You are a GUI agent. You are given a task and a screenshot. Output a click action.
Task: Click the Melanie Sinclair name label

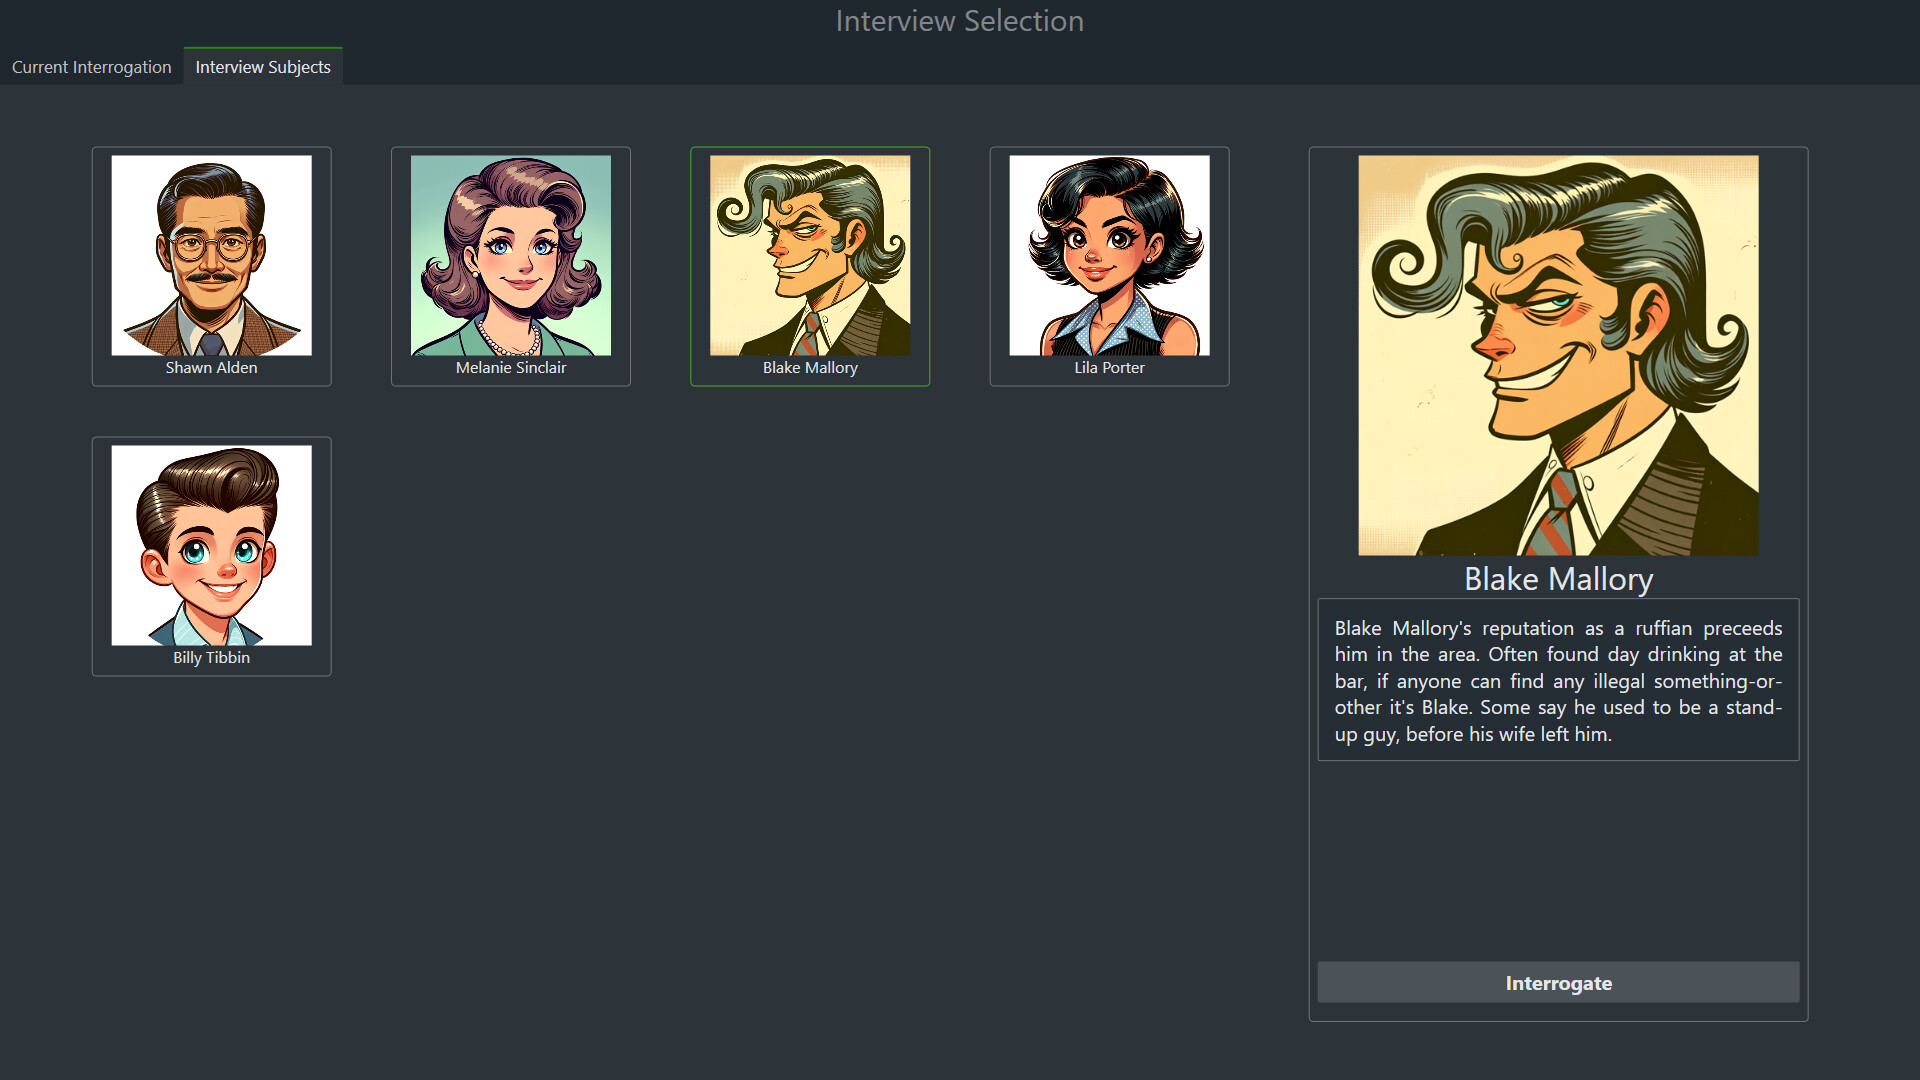510,368
